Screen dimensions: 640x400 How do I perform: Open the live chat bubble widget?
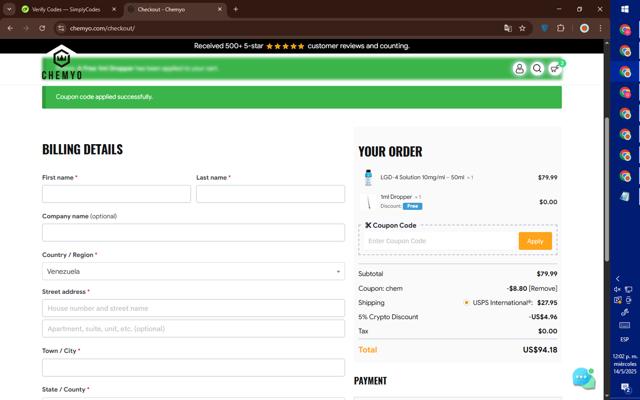[x=584, y=378]
